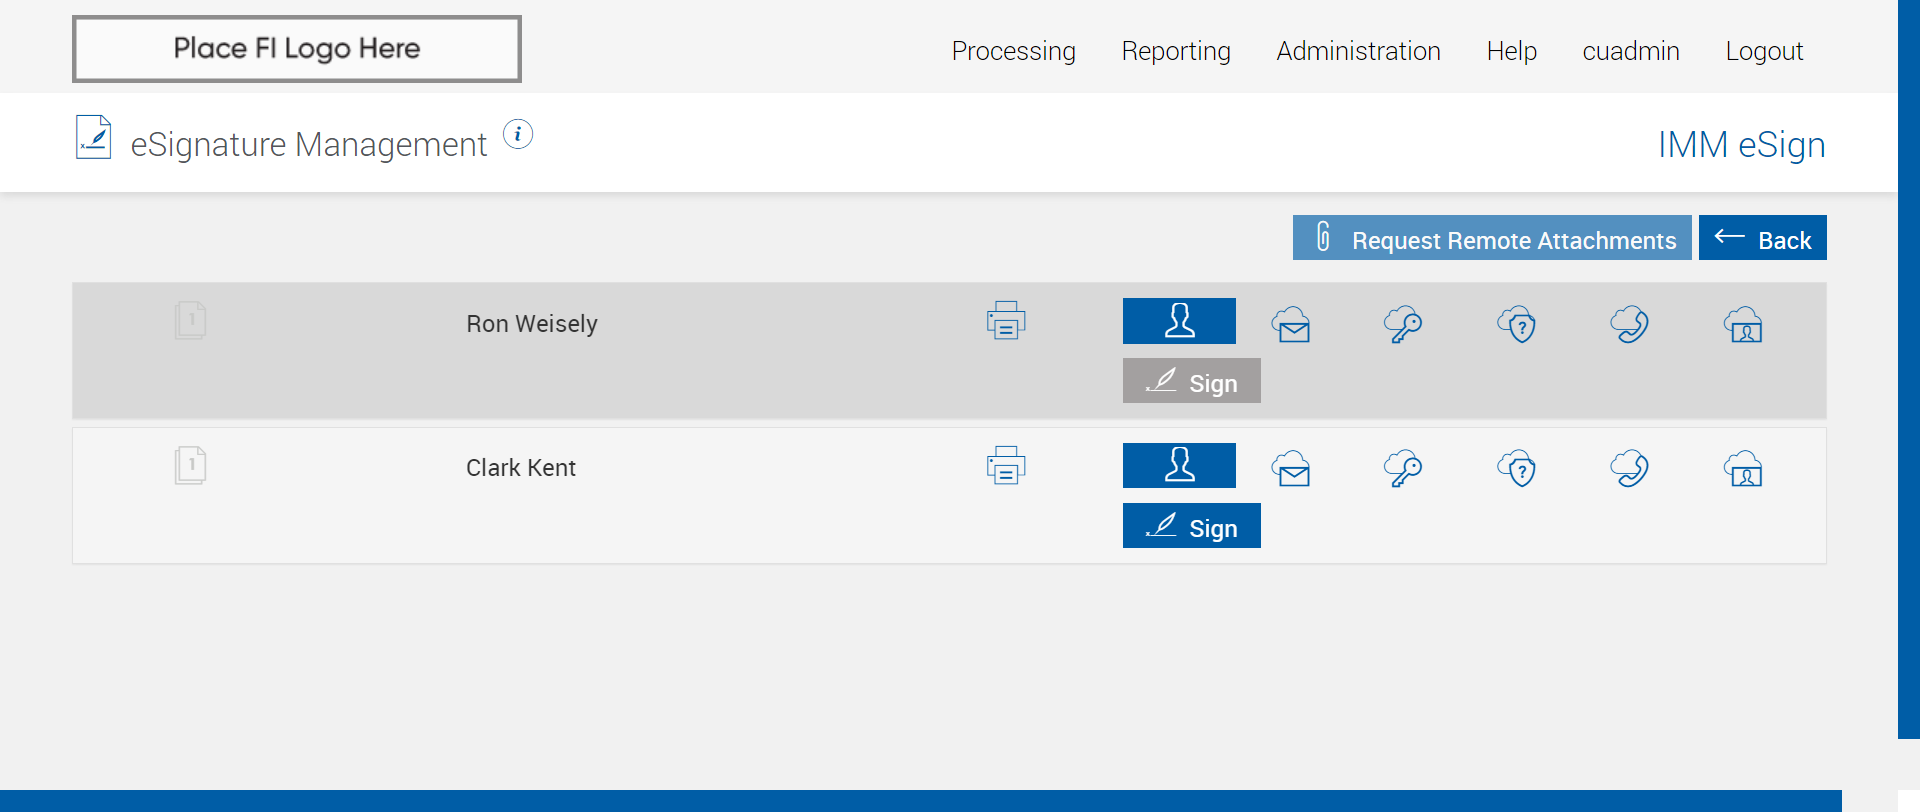Open the Reporting menu
The height and width of the screenshot is (812, 1920).
(x=1176, y=51)
